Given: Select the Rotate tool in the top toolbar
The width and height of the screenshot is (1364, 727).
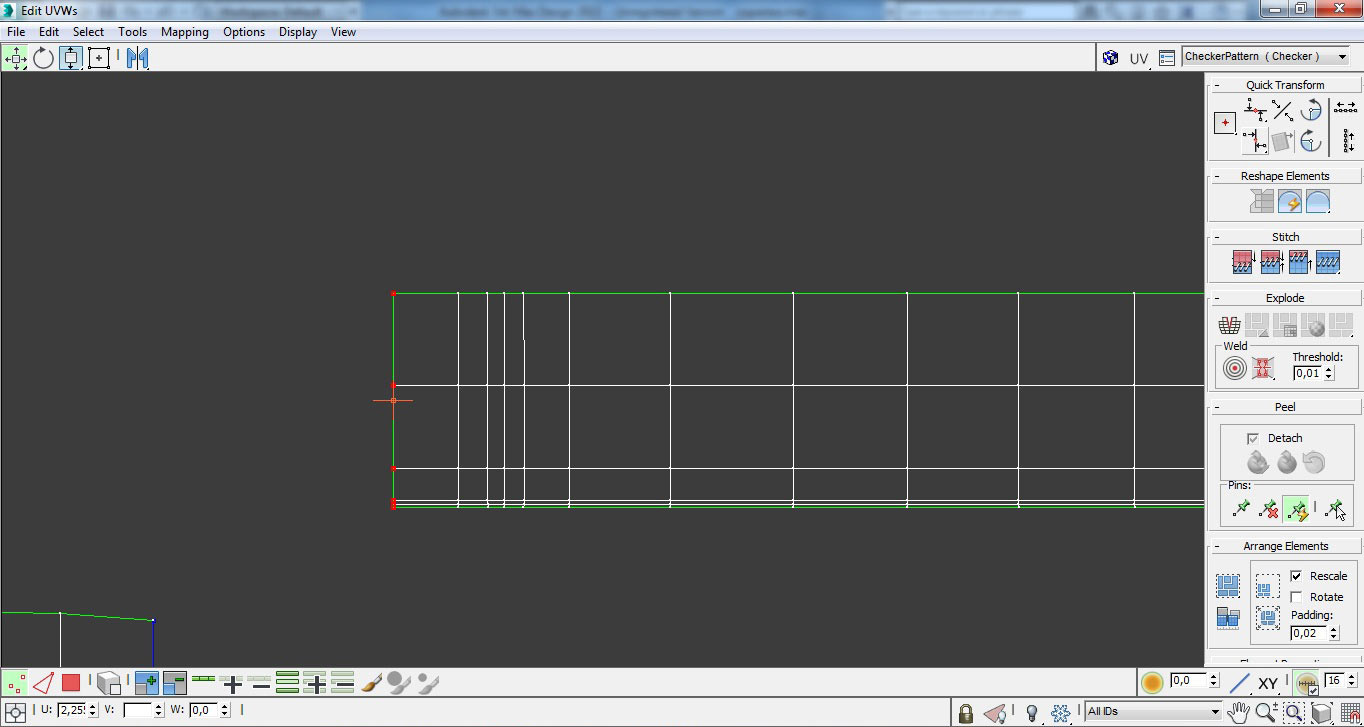Looking at the screenshot, I should [43, 58].
